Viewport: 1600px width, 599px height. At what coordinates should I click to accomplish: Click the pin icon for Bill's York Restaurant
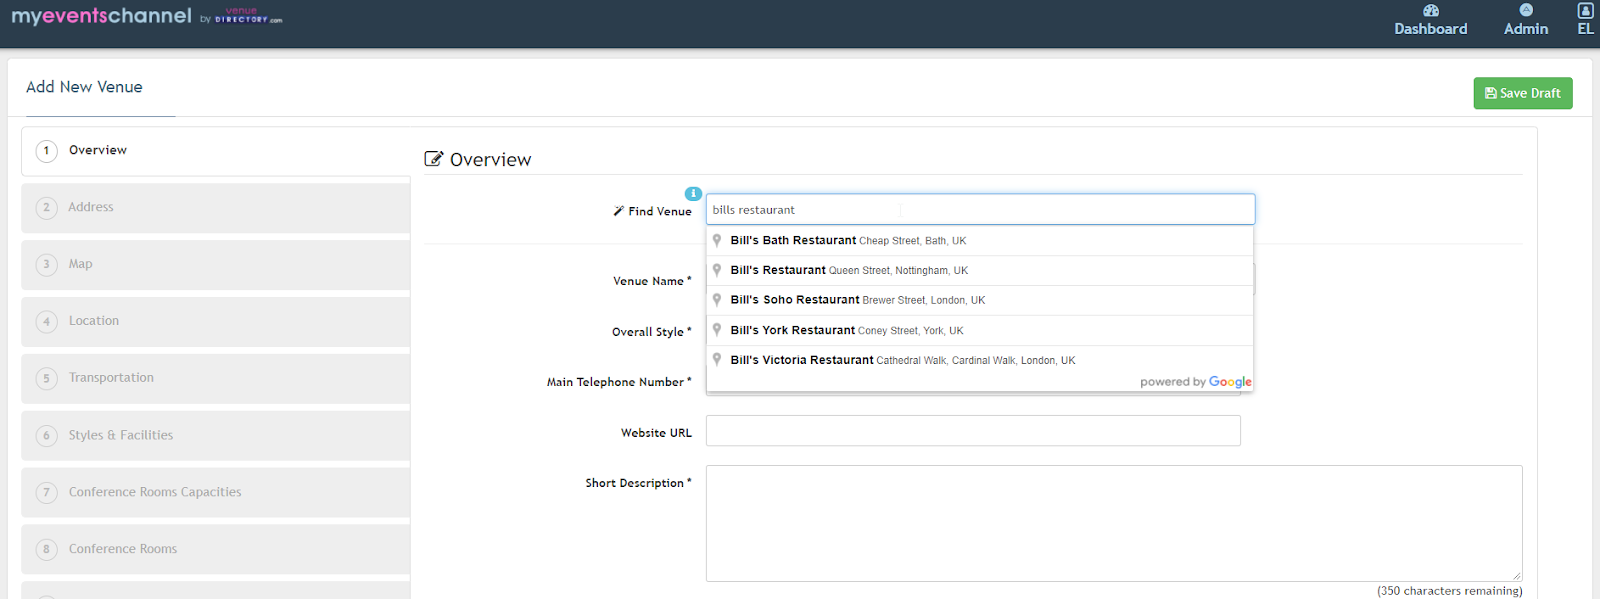(x=717, y=330)
